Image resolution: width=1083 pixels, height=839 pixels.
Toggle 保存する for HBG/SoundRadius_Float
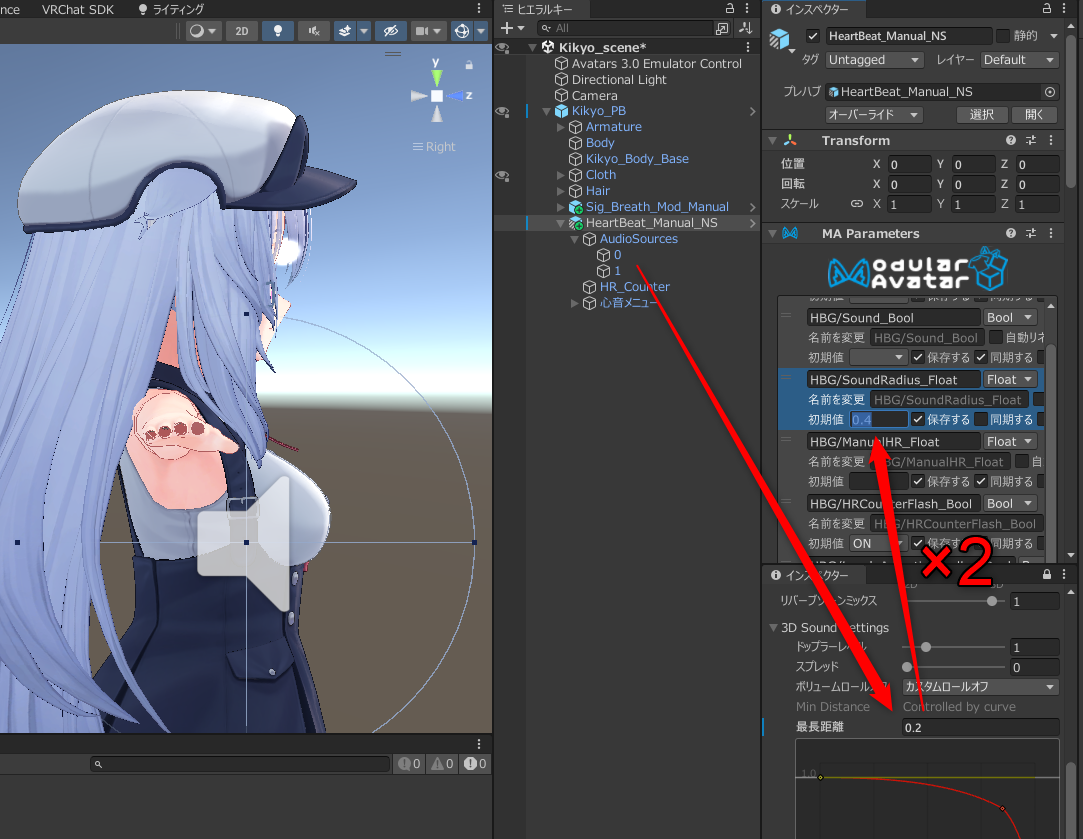click(x=918, y=419)
